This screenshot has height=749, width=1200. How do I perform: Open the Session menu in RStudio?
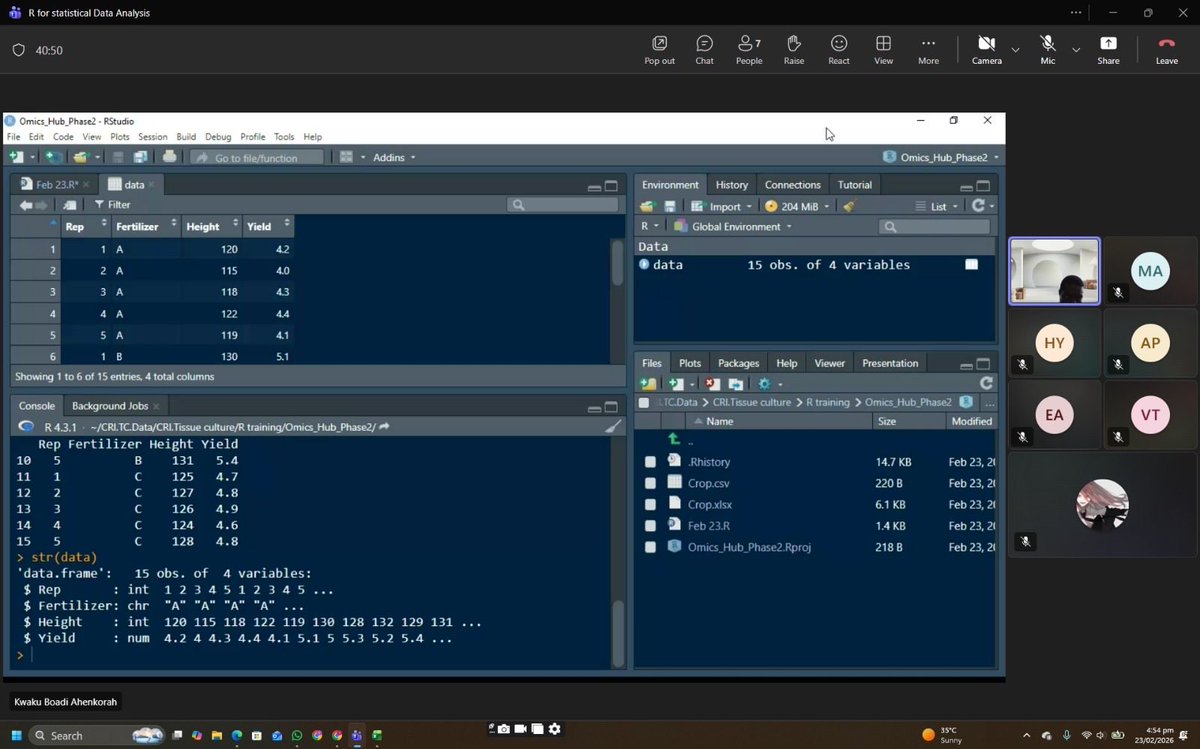[x=152, y=137]
